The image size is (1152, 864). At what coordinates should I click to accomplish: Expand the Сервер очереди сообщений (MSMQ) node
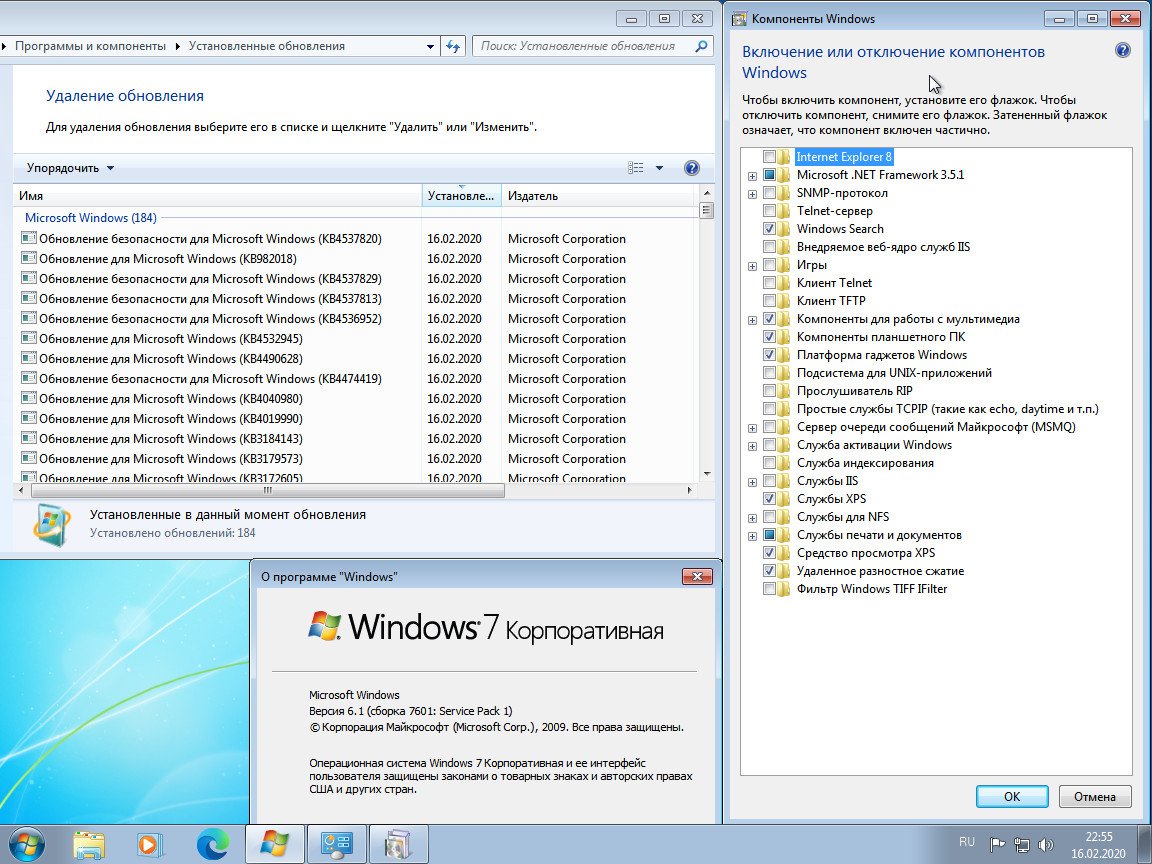752,428
